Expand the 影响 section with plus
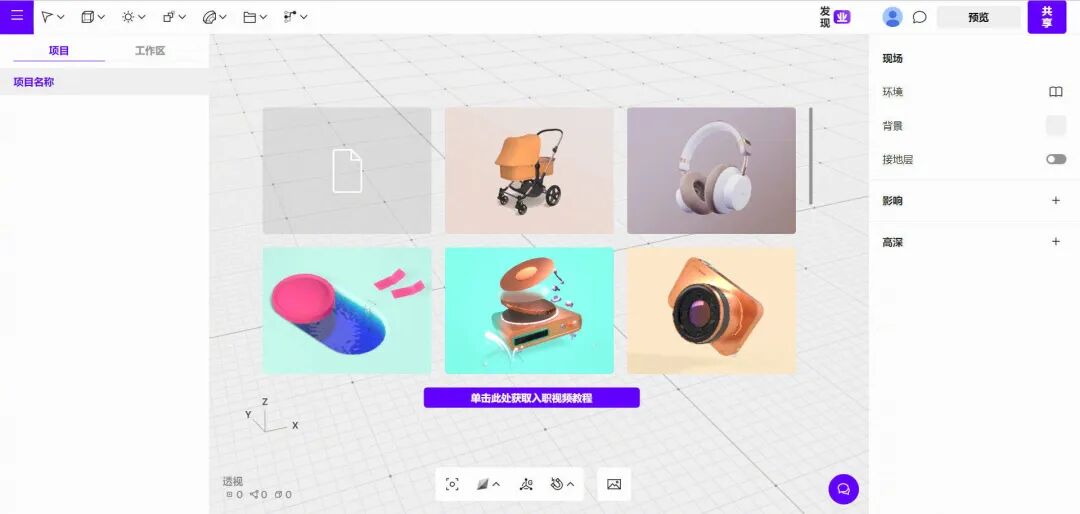This screenshot has height=514, width=1080. (1056, 201)
